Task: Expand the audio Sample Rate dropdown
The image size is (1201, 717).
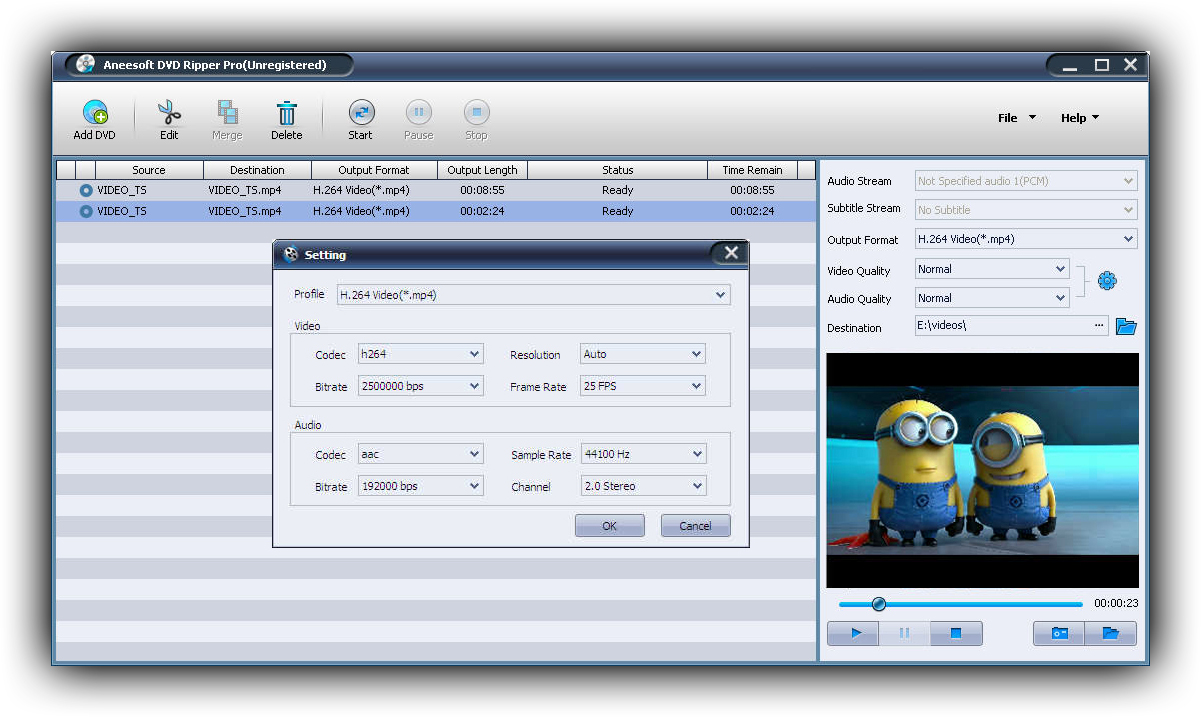Action: click(697, 454)
